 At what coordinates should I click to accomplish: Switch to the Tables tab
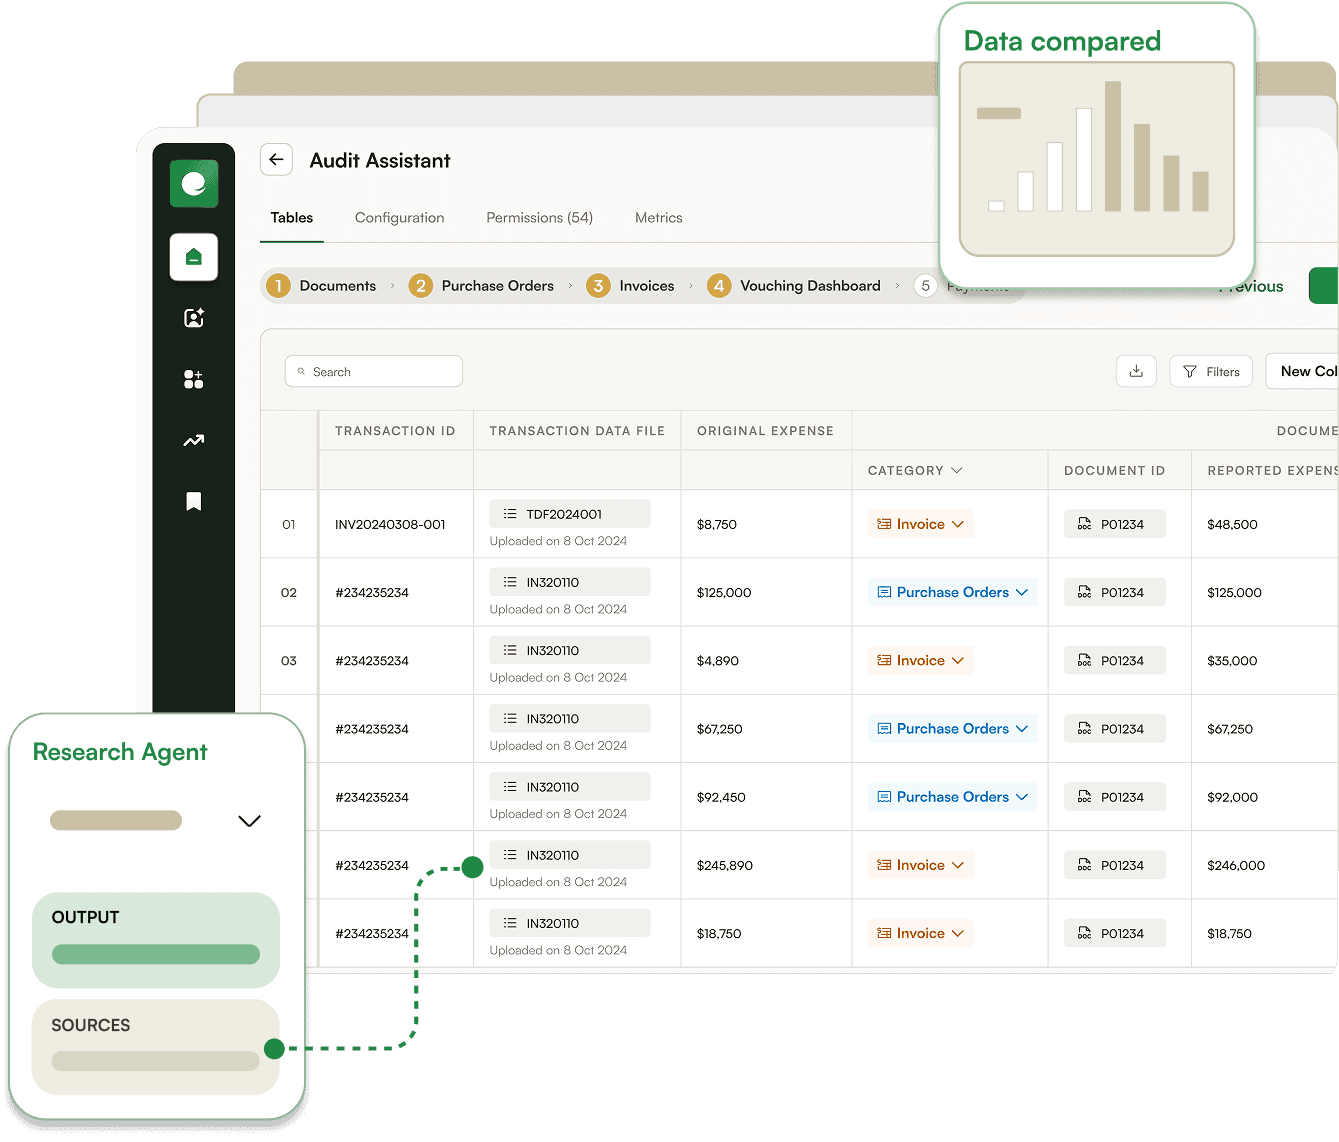(x=292, y=218)
